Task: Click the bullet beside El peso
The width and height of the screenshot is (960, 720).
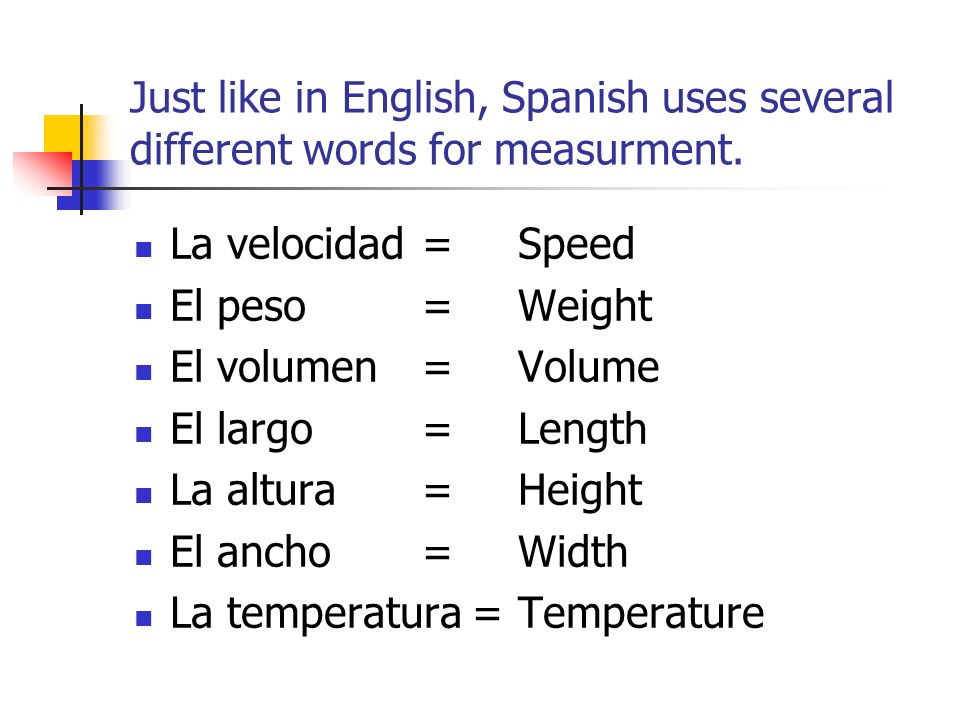Action: tap(144, 311)
